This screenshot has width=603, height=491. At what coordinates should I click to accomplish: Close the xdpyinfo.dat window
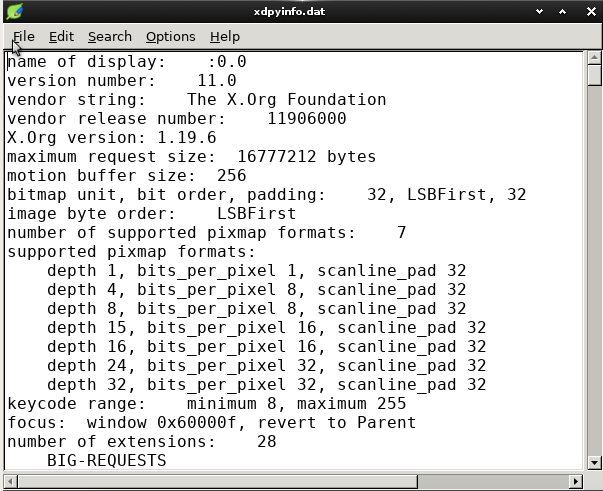click(589, 11)
